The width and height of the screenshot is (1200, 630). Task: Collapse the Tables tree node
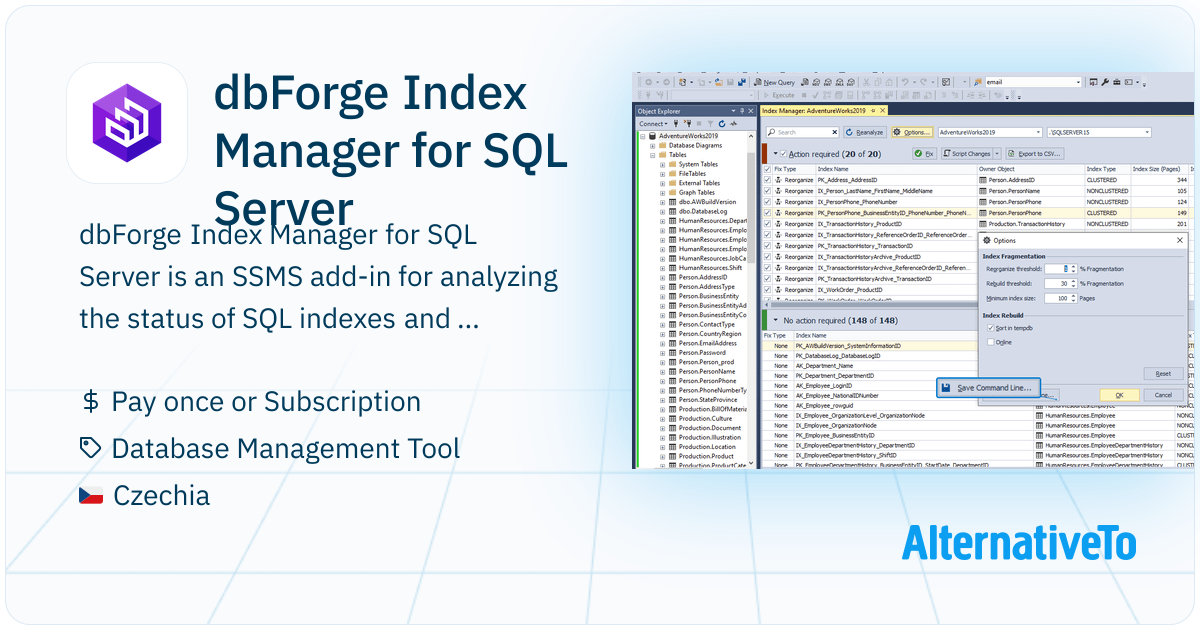(652, 155)
